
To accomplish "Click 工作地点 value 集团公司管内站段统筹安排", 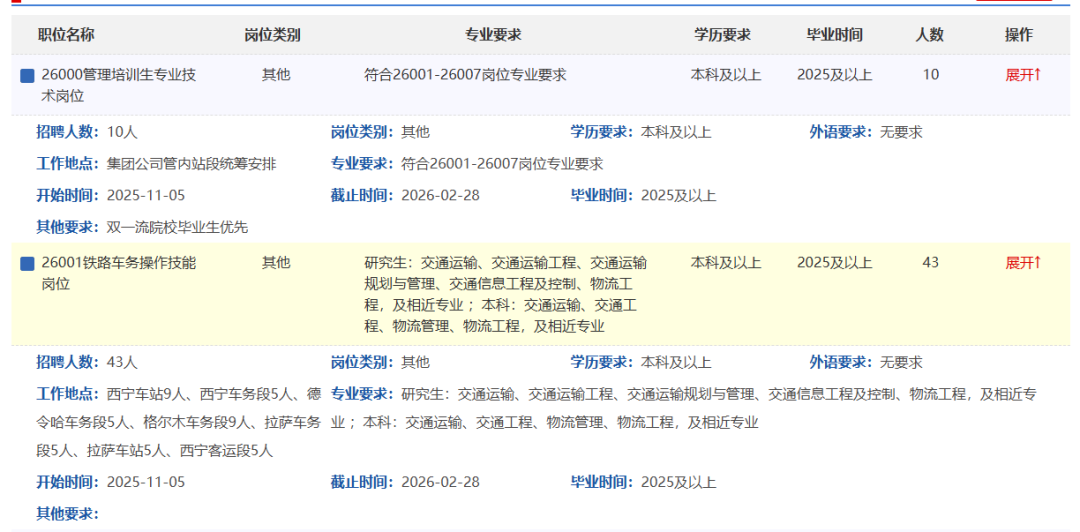I will (191, 164).
